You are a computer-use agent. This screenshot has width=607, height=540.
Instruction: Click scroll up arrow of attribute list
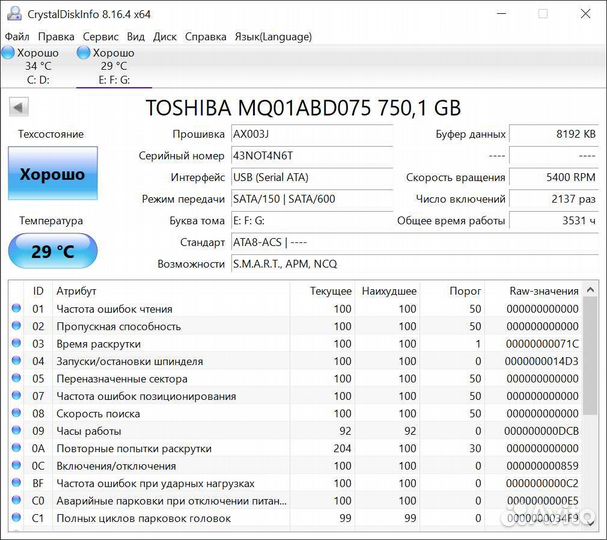pos(590,290)
